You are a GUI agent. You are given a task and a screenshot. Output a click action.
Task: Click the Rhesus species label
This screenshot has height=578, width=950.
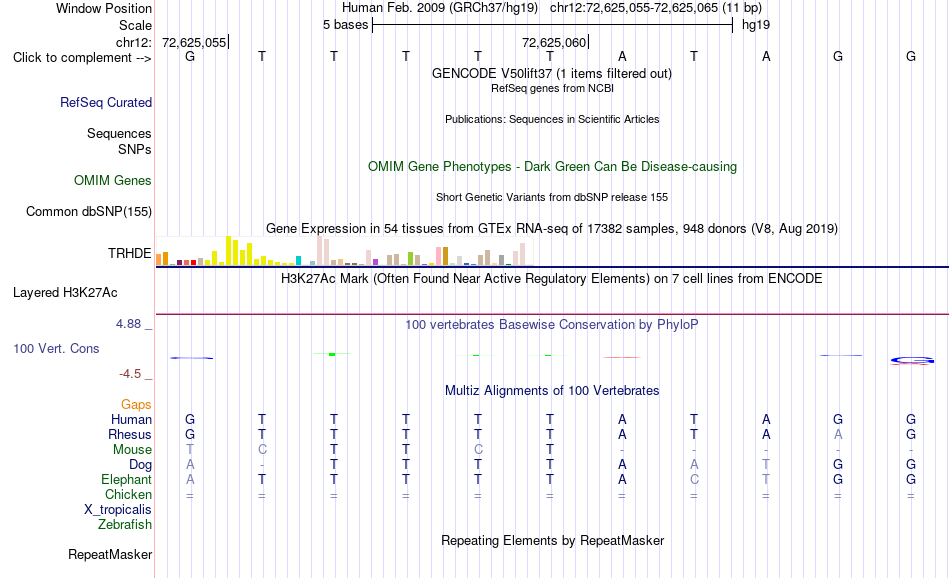coord(130,434)
